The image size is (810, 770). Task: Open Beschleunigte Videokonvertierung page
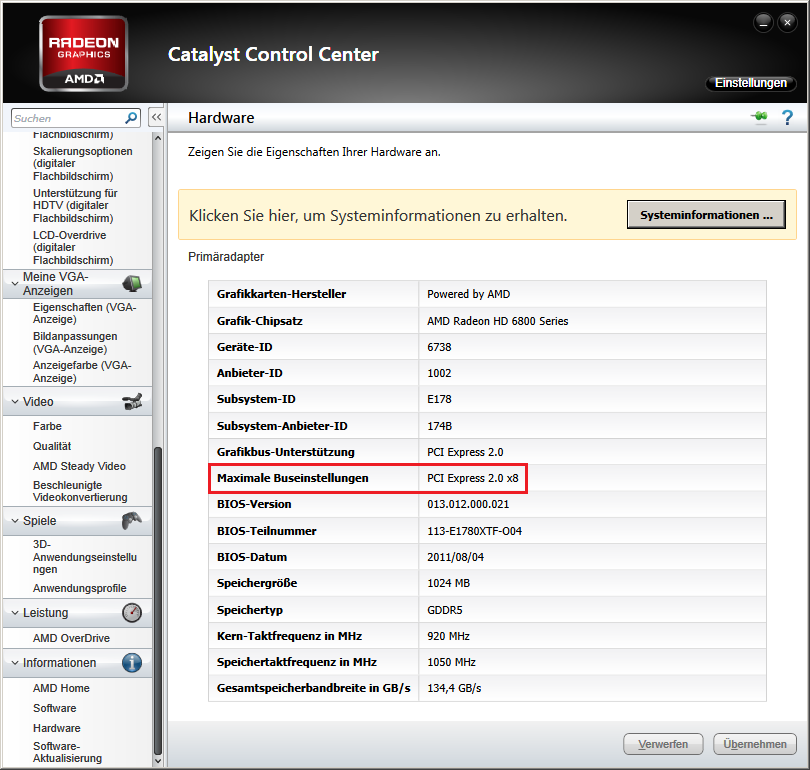[80, 491]
